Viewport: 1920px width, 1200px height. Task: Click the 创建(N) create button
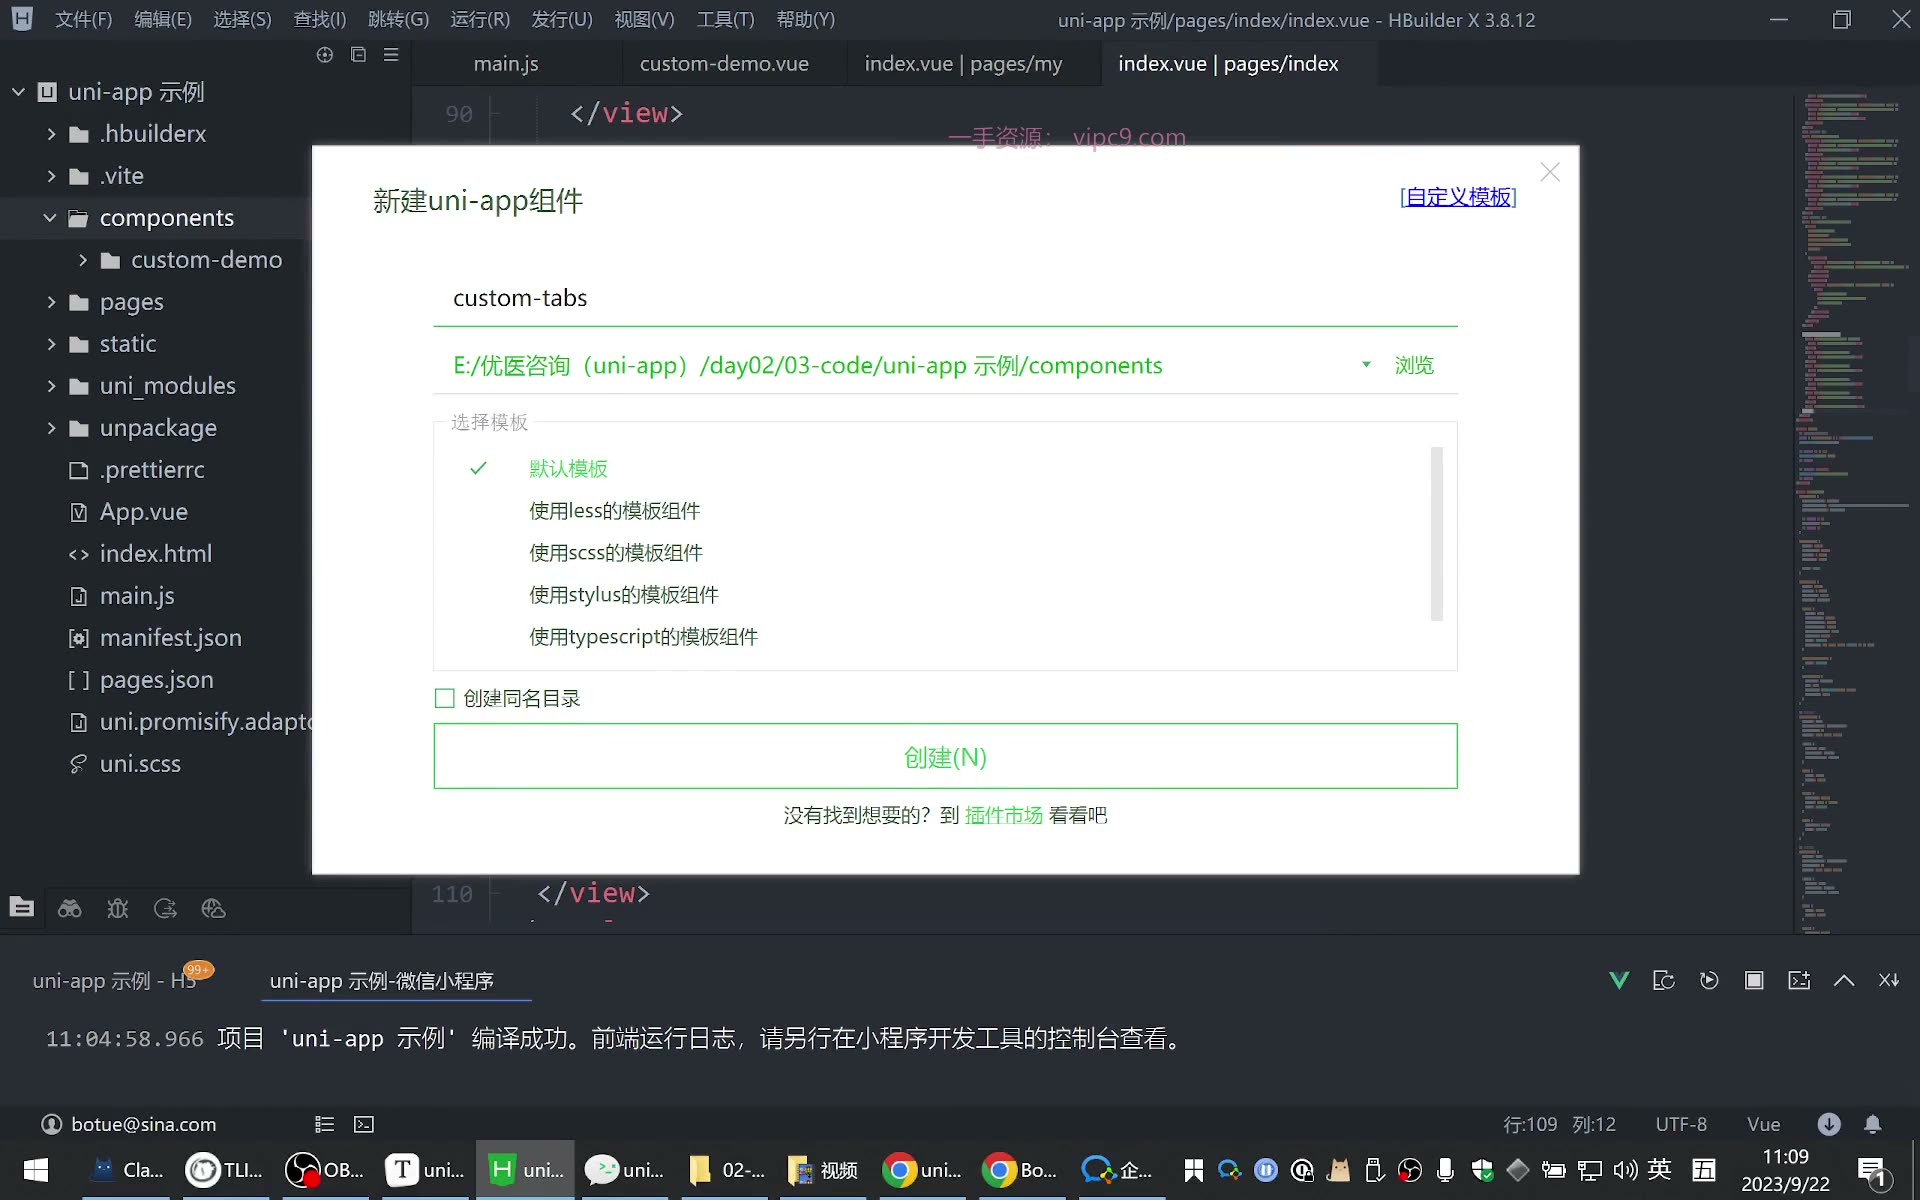click(x=945, y=756)
